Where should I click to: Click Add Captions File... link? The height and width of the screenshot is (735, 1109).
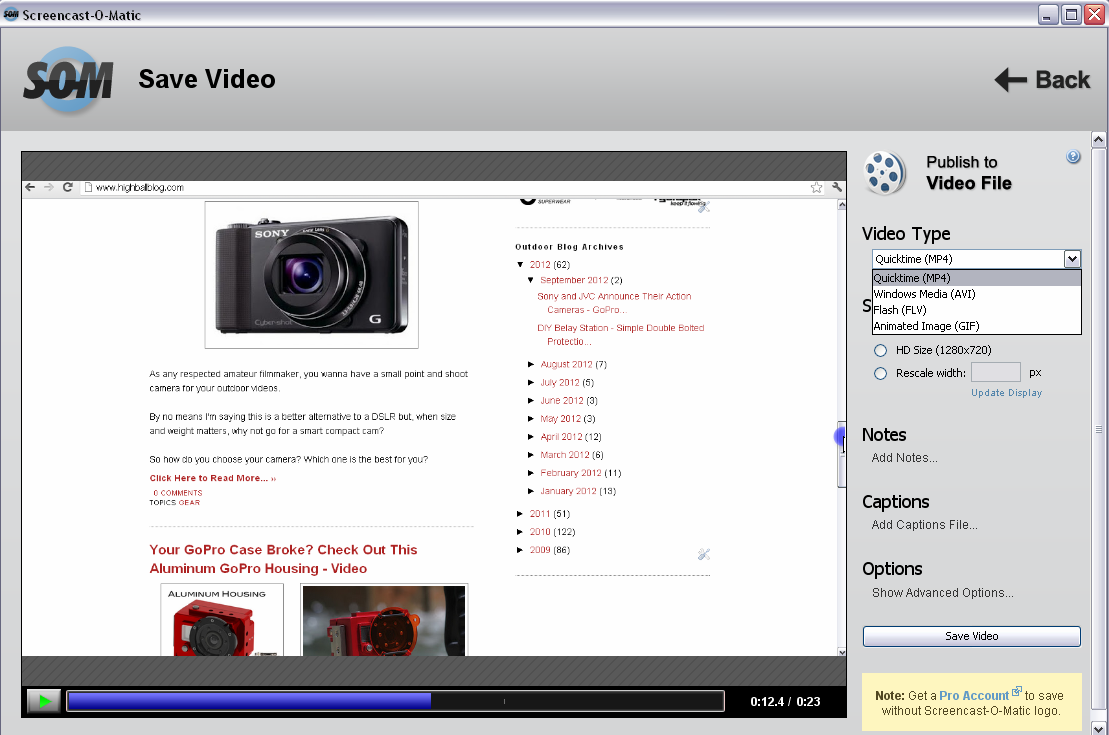[924, 525]
